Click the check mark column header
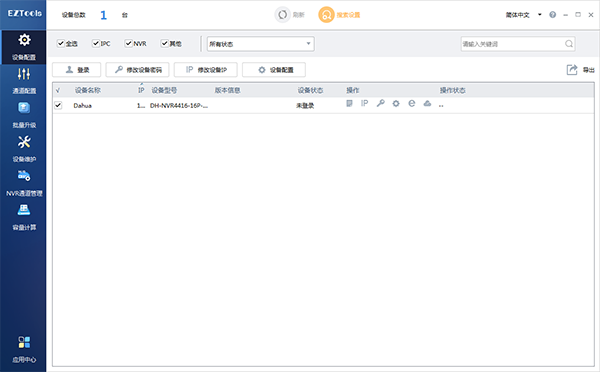The image size is (600, 372). tap(58, 90)
